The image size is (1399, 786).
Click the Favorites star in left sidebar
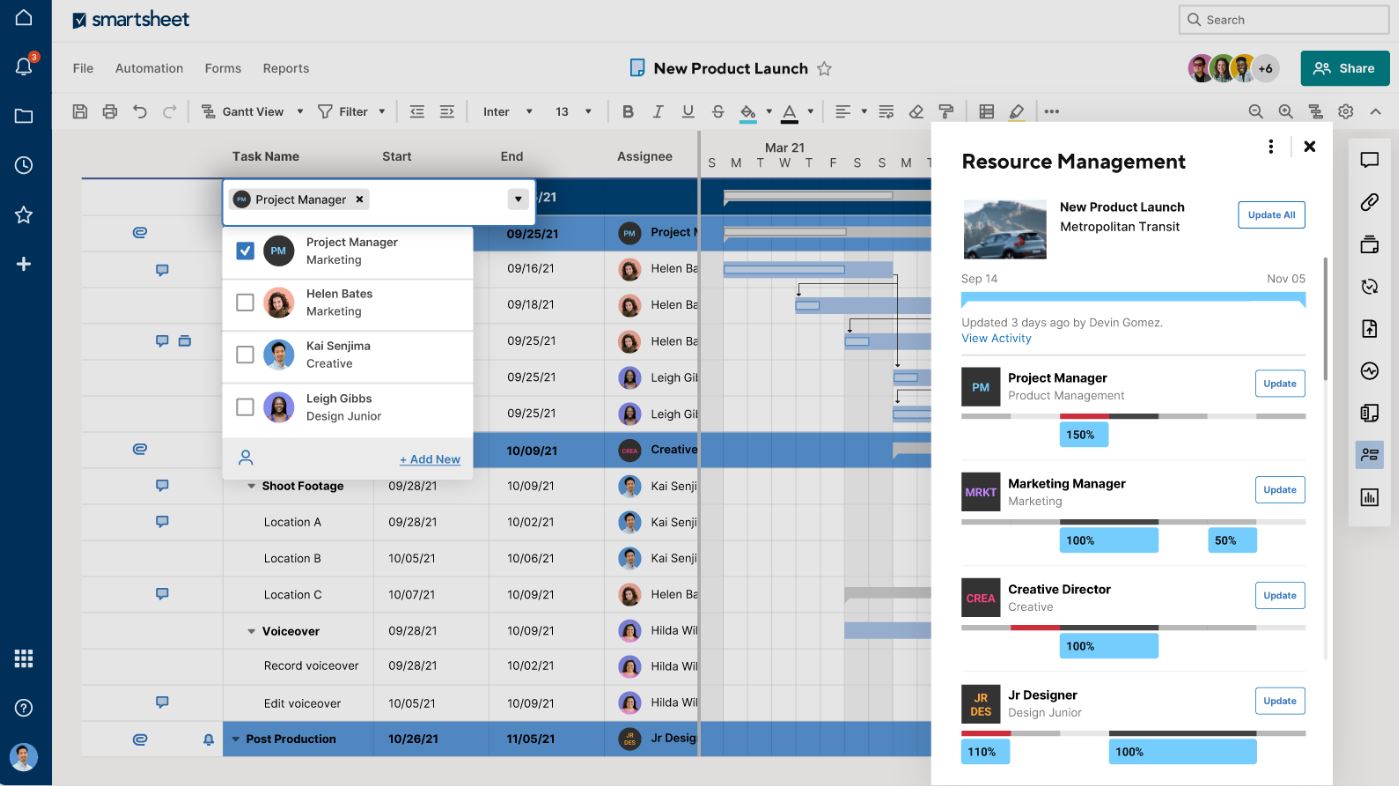24,215
